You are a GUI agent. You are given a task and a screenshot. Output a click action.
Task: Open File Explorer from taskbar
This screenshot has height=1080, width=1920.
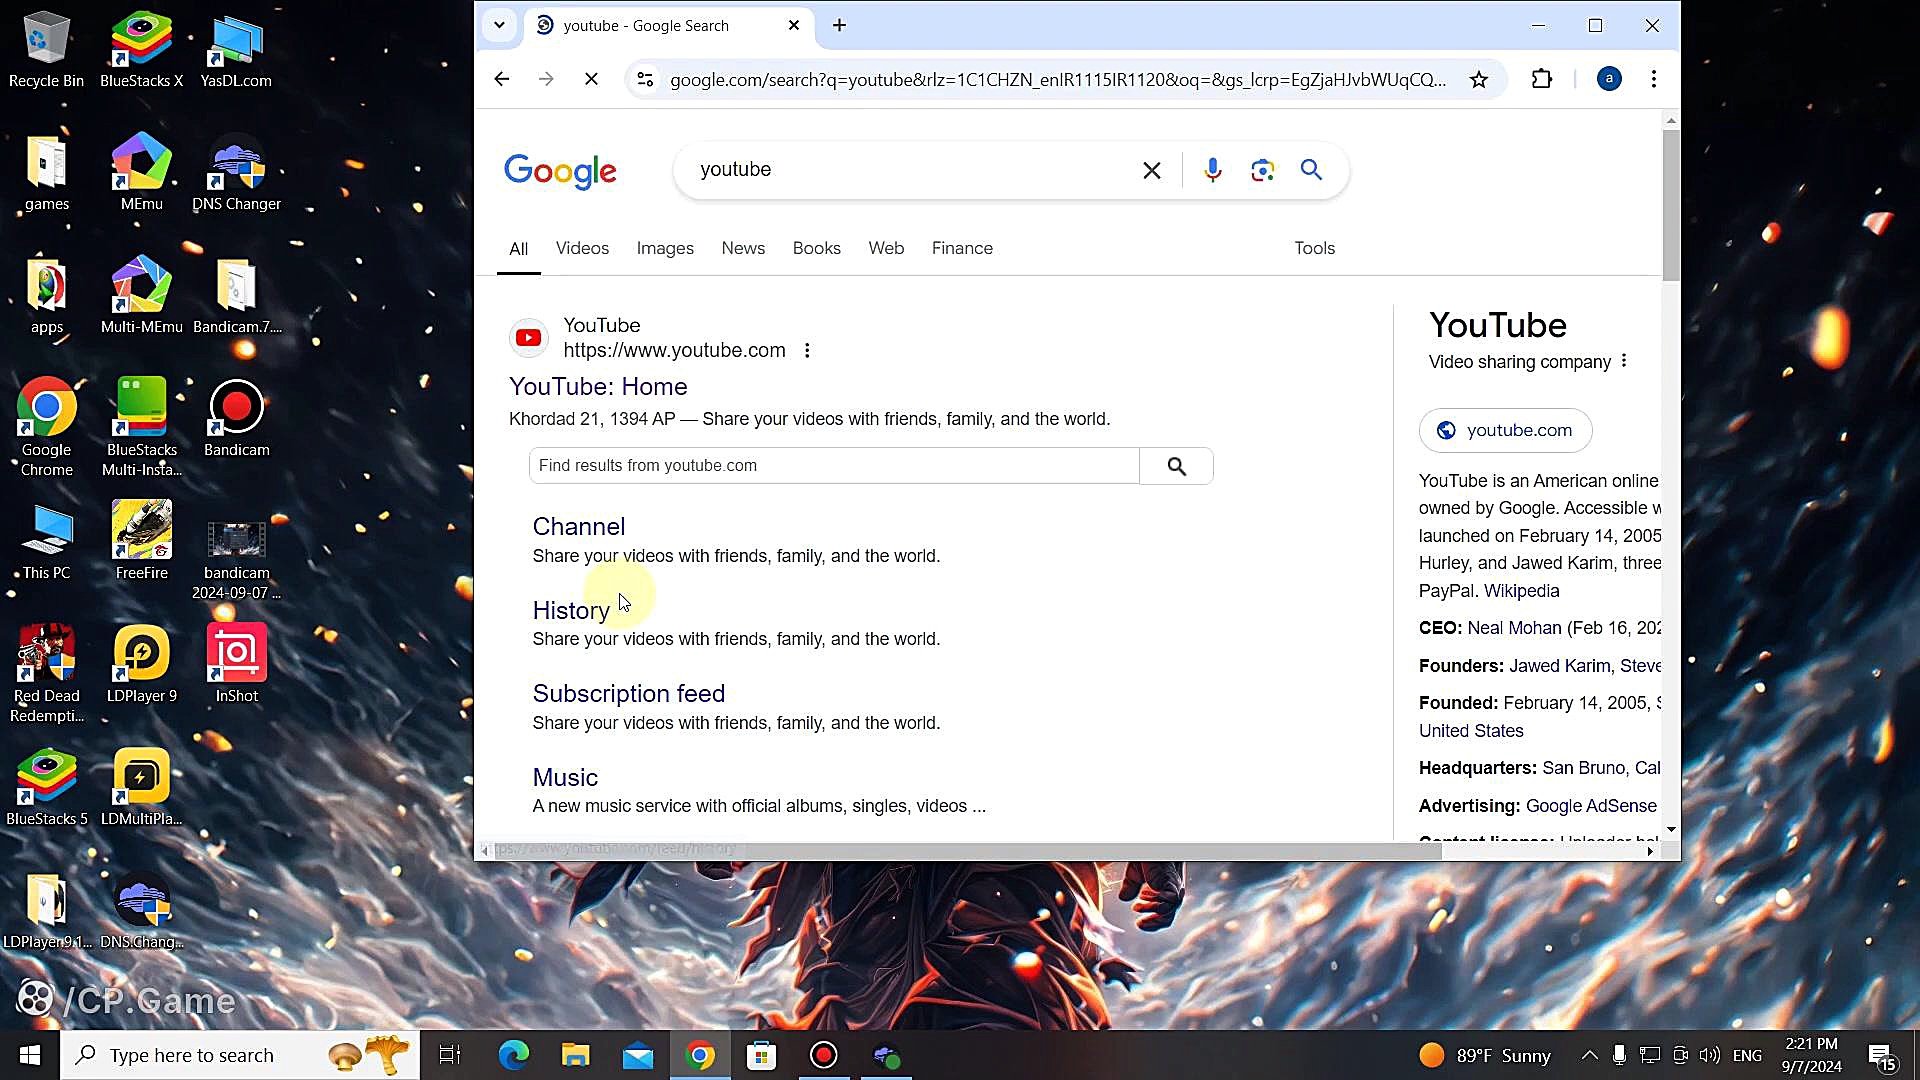(x=575, y=1055)
